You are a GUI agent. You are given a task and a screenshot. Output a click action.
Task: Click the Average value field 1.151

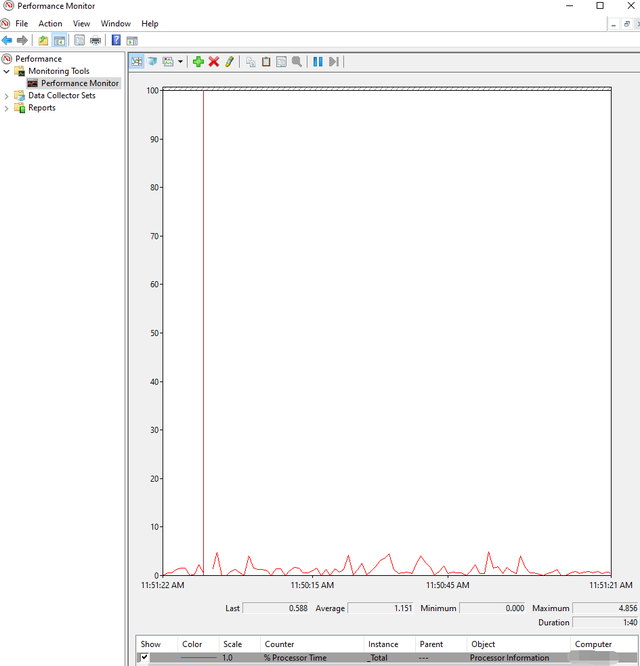point(381,608)
